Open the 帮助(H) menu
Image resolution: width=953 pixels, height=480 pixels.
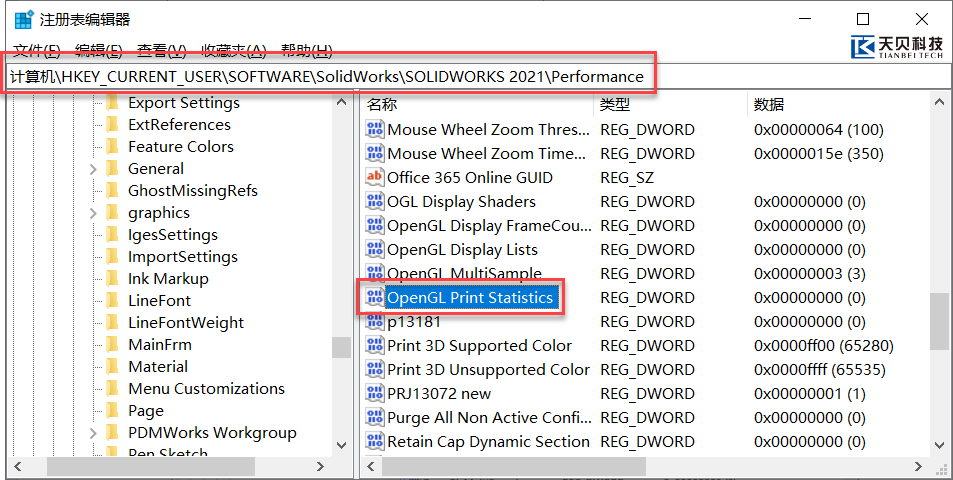pyautogui.click(x=307, y=51)
